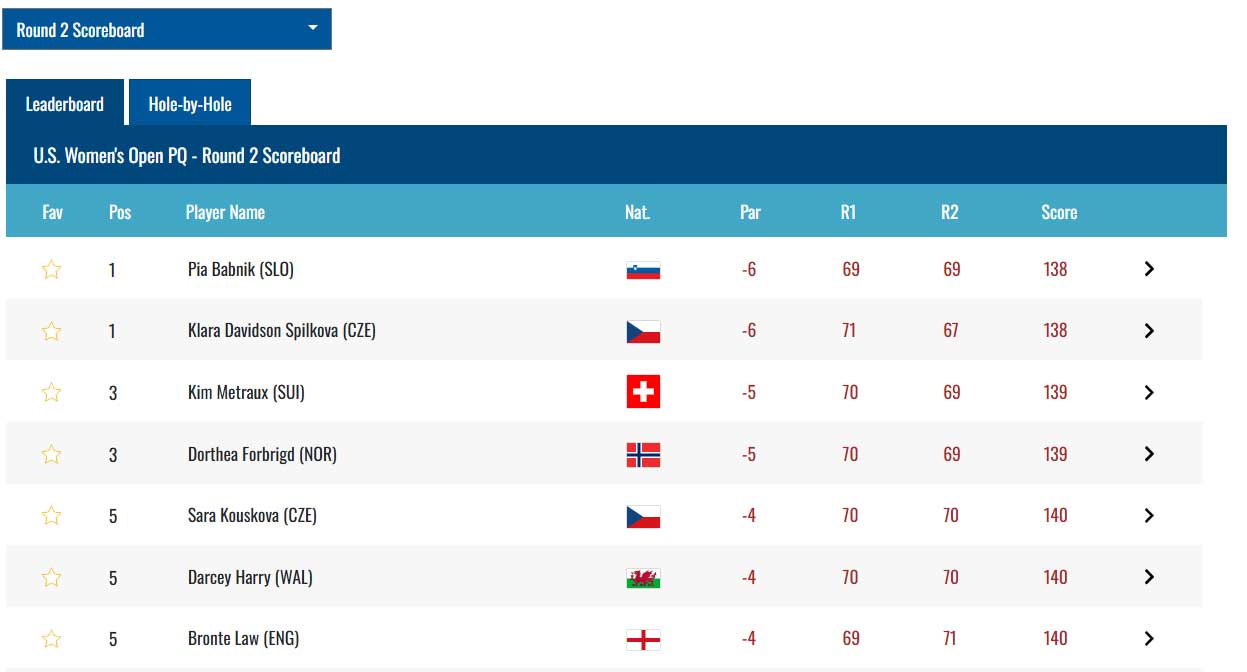Click the Norway flag beside Dorthea Forbrigd
Screen dimensions: 1247x672
[643, 455]
